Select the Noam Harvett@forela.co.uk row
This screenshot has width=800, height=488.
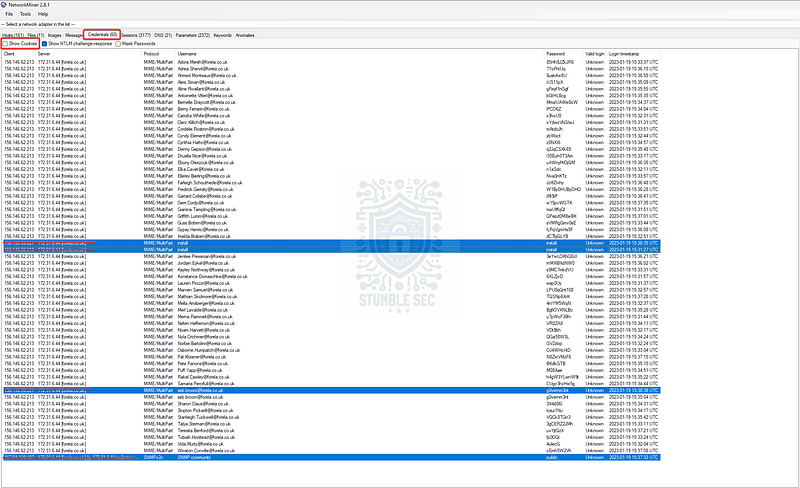coord(331,330)
